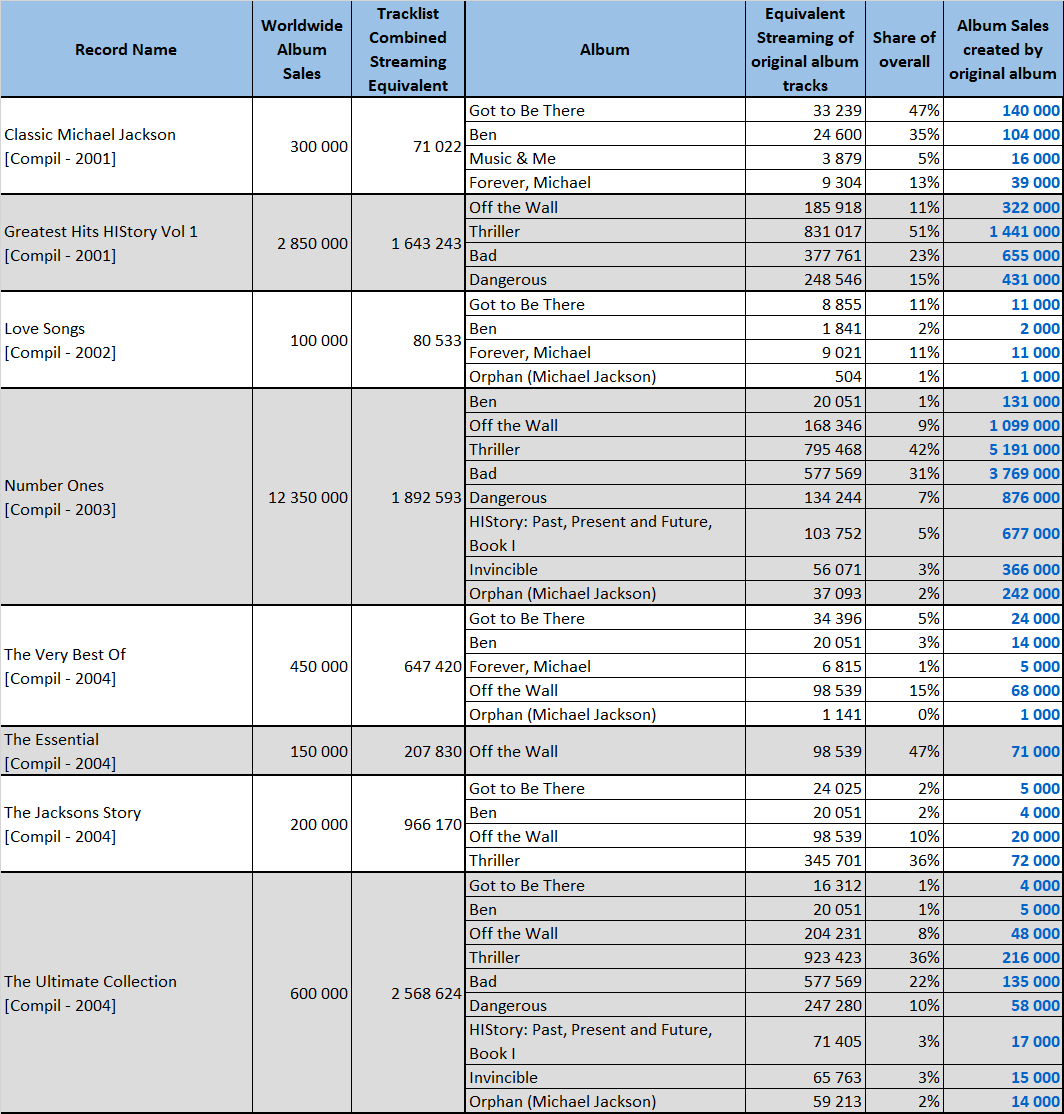
Task: Click the Album column header
Action: point(604,49)
